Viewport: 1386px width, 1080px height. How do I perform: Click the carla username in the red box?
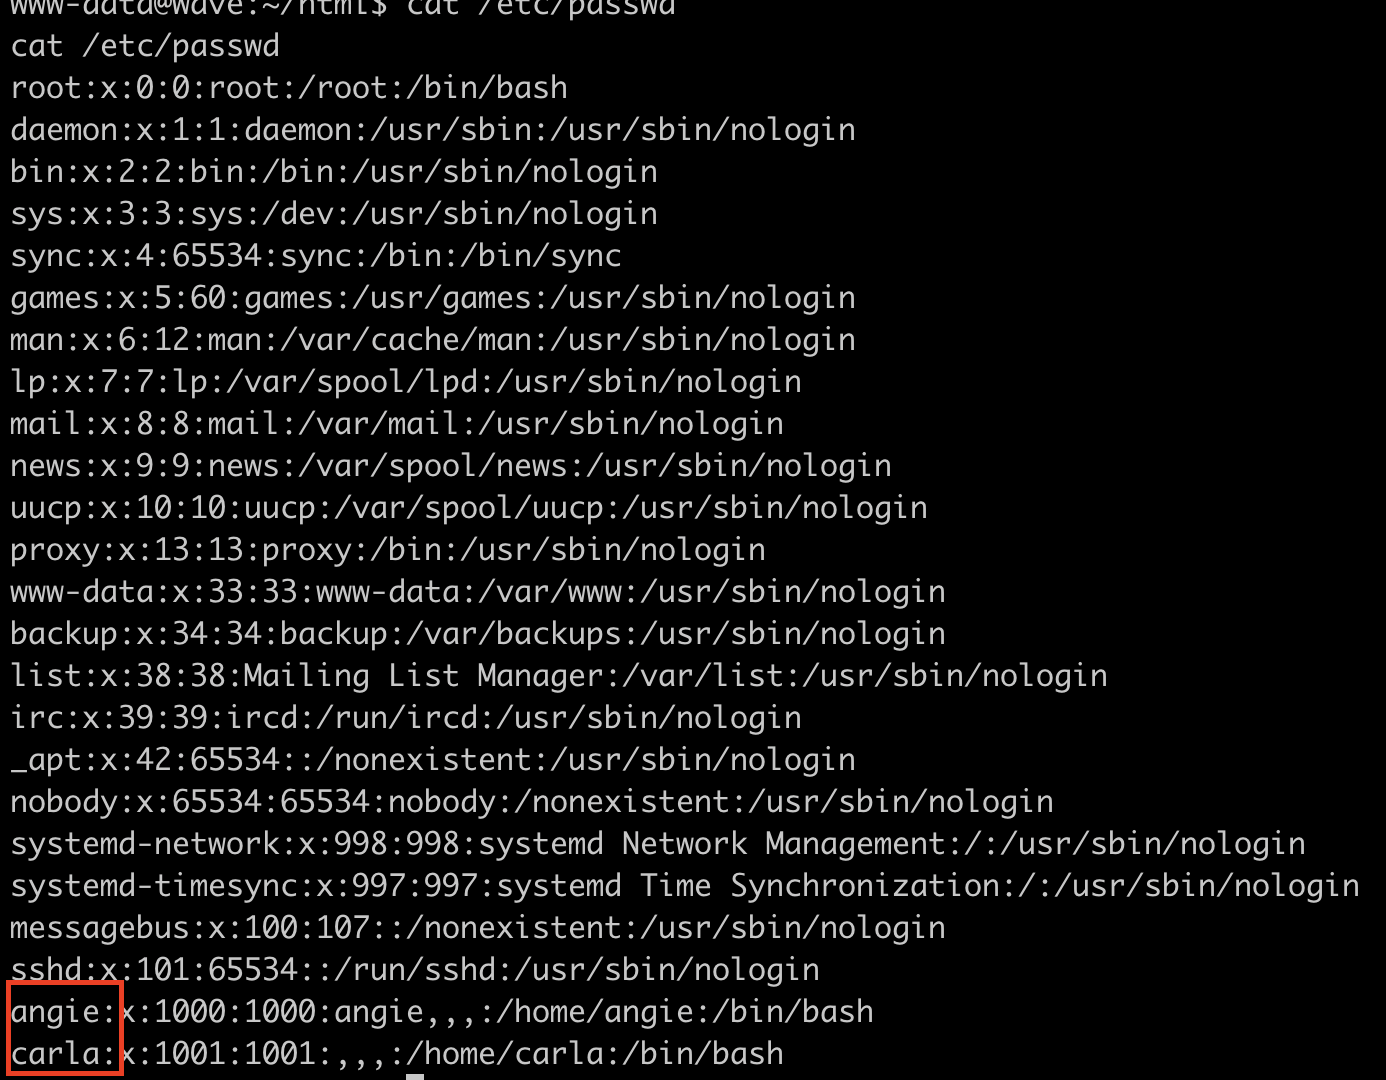[55, 1054]
